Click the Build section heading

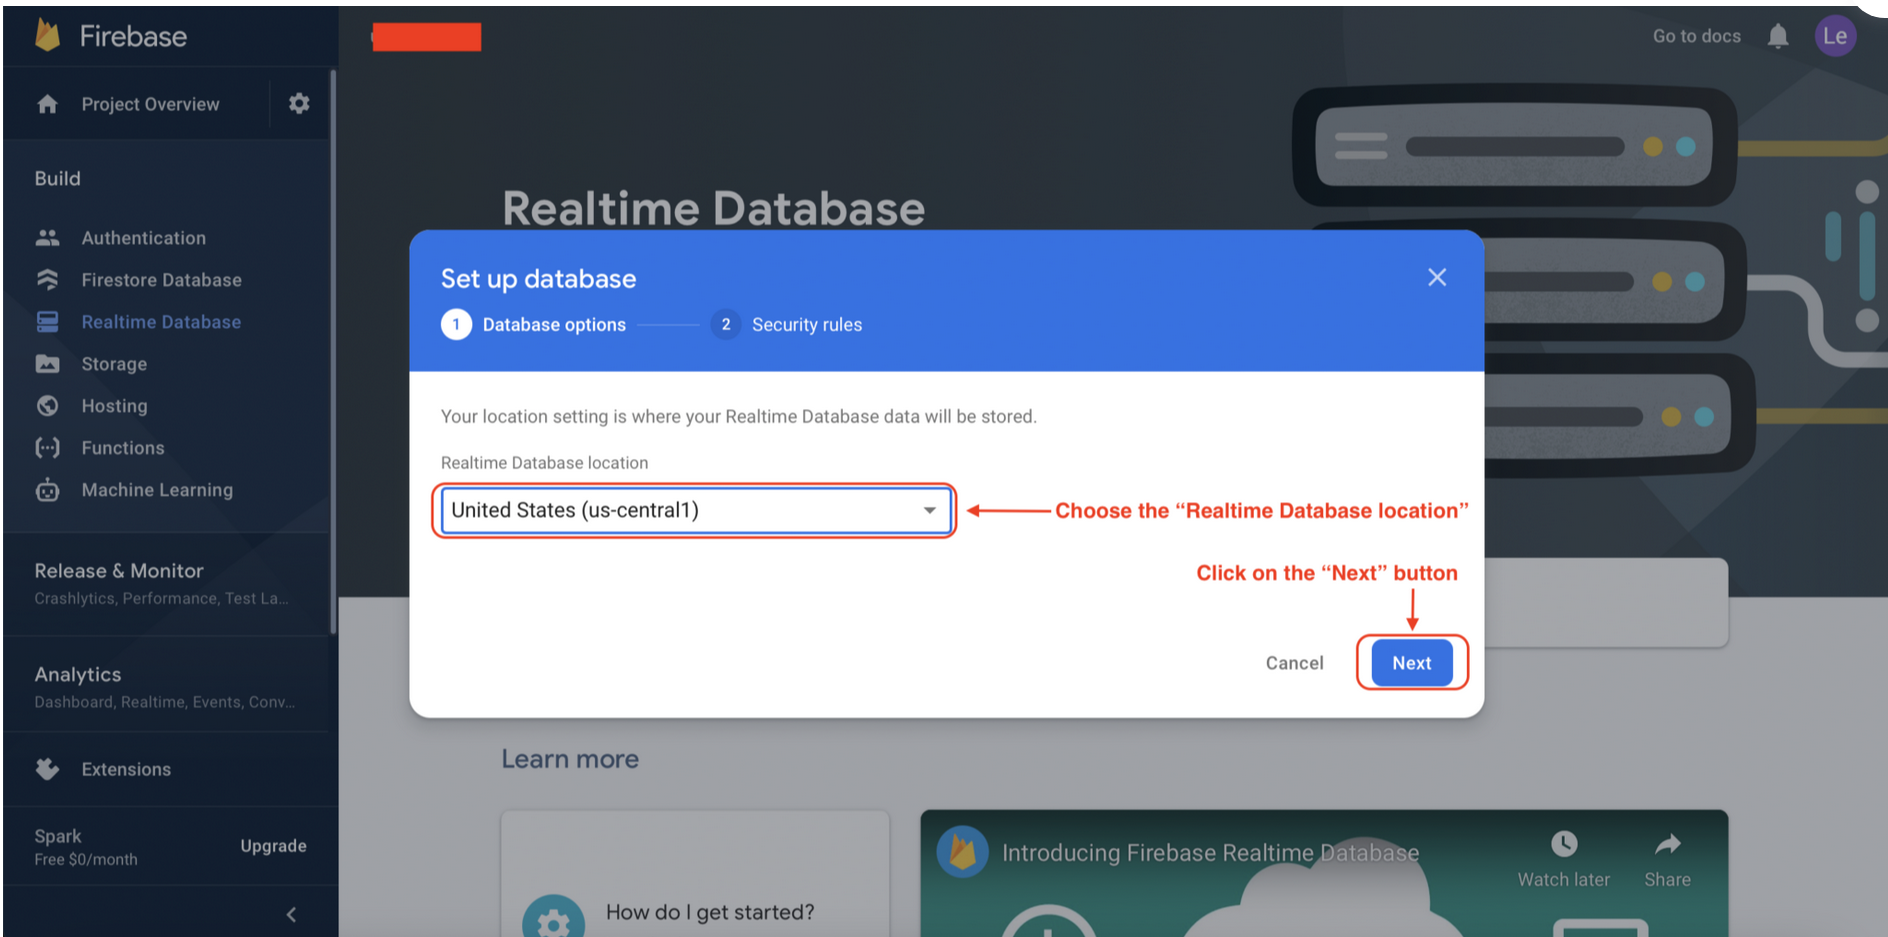tap(57, 178)
